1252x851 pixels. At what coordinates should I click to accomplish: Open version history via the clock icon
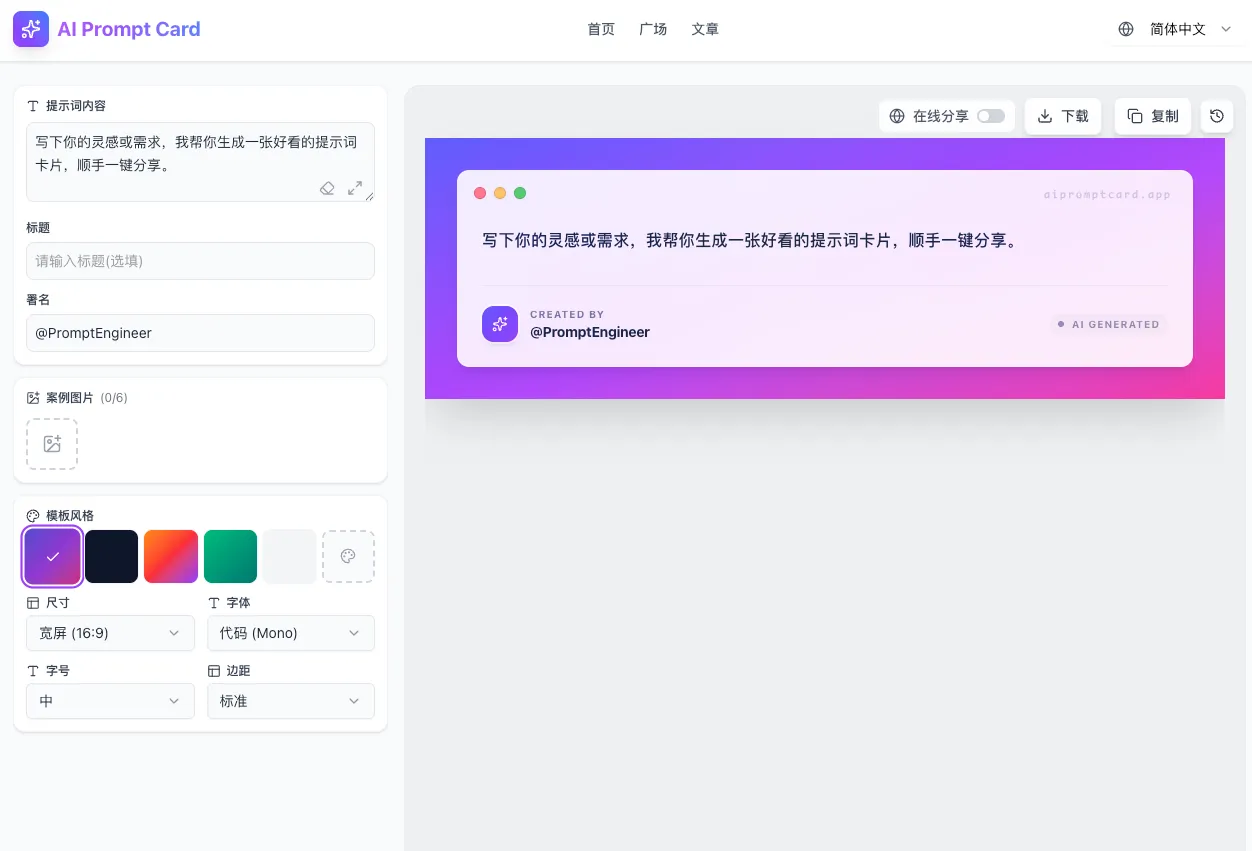tap(1216, 116)
